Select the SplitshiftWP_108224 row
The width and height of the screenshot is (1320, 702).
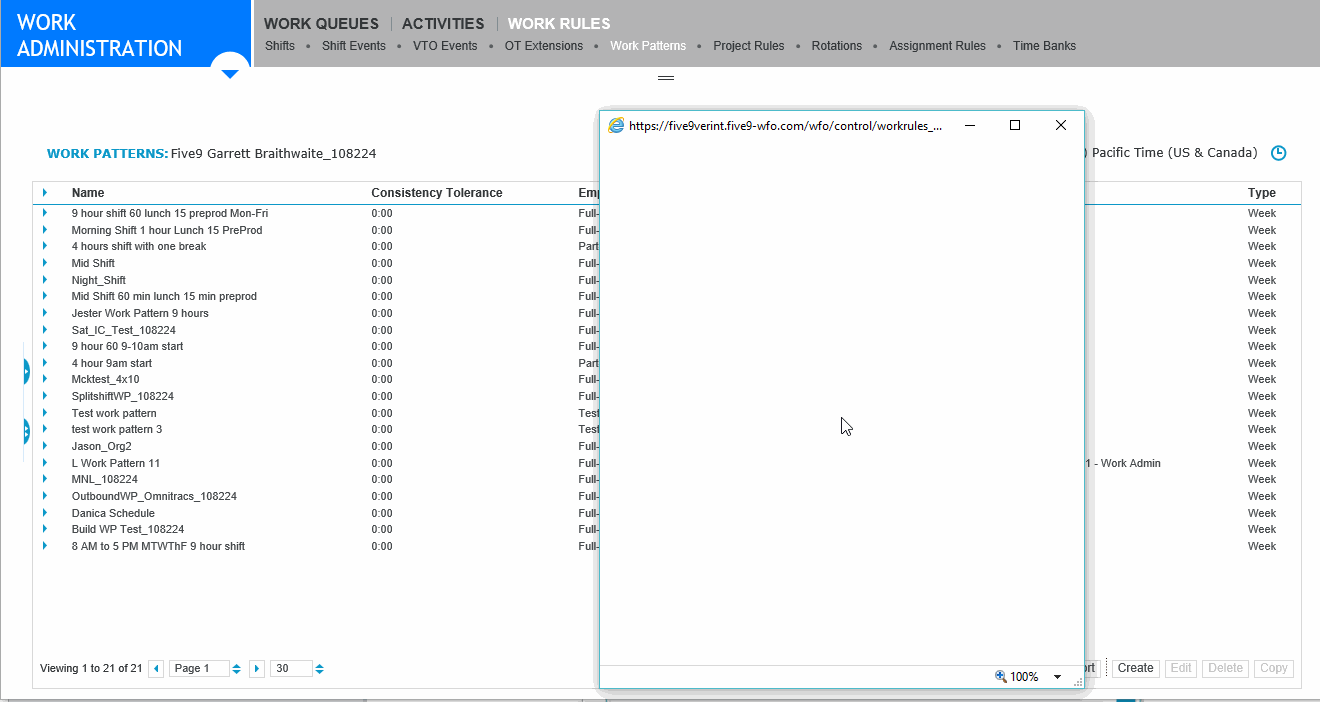point(123,396)
